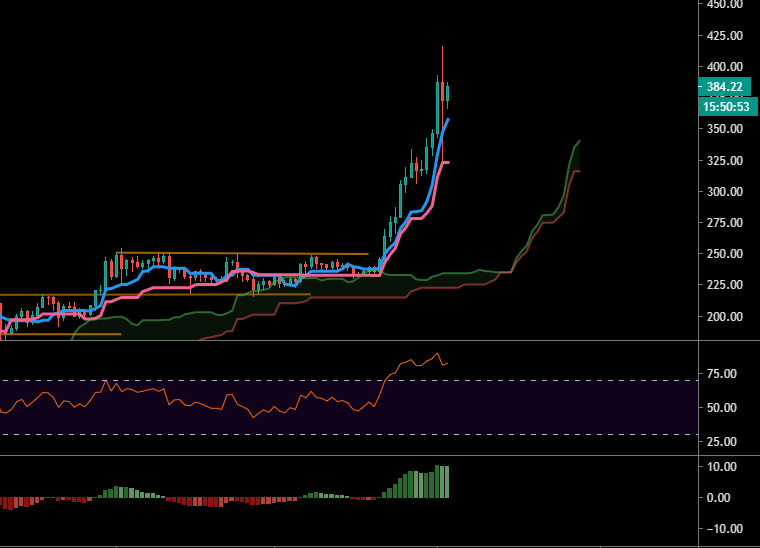Click the lower dashed RSI oversold line
Image resolution: width=760 pixels, height=548 pixels.
(x=200, y=434)
